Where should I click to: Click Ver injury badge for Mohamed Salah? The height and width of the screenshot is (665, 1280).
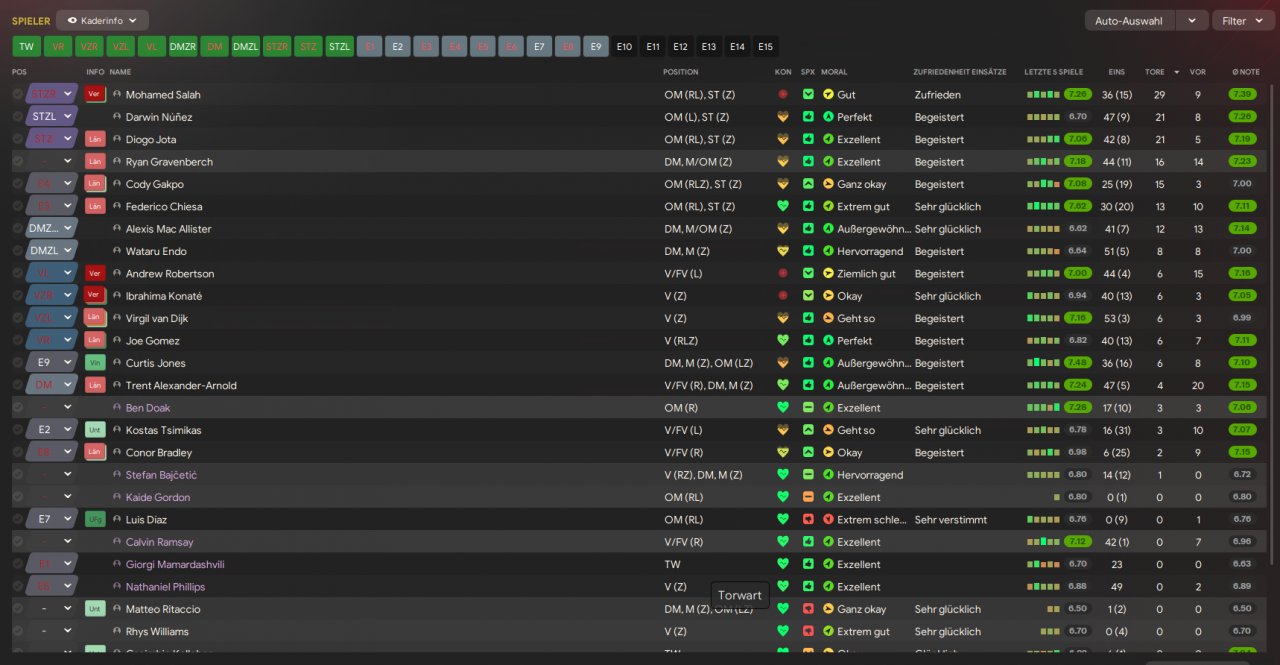point(95,94)
